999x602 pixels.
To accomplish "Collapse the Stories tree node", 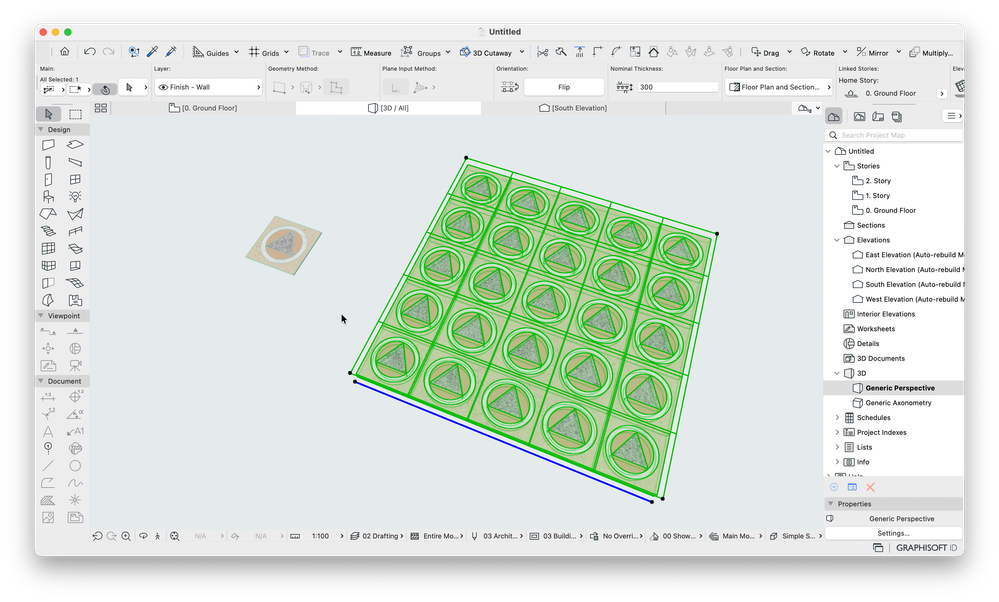I will [837, 166].
